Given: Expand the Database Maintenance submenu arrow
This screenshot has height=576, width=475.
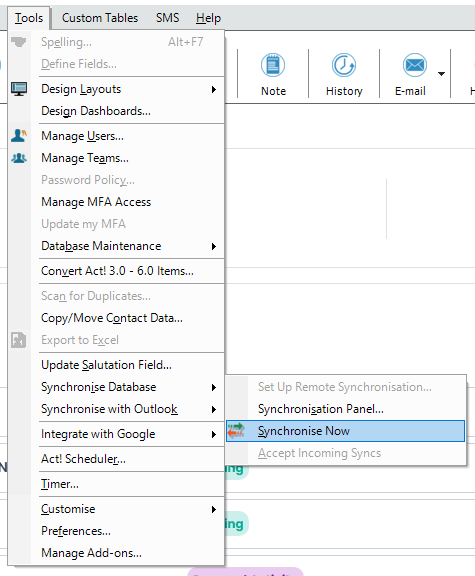Looking at the screenshot, I should (x=214, y=246).
